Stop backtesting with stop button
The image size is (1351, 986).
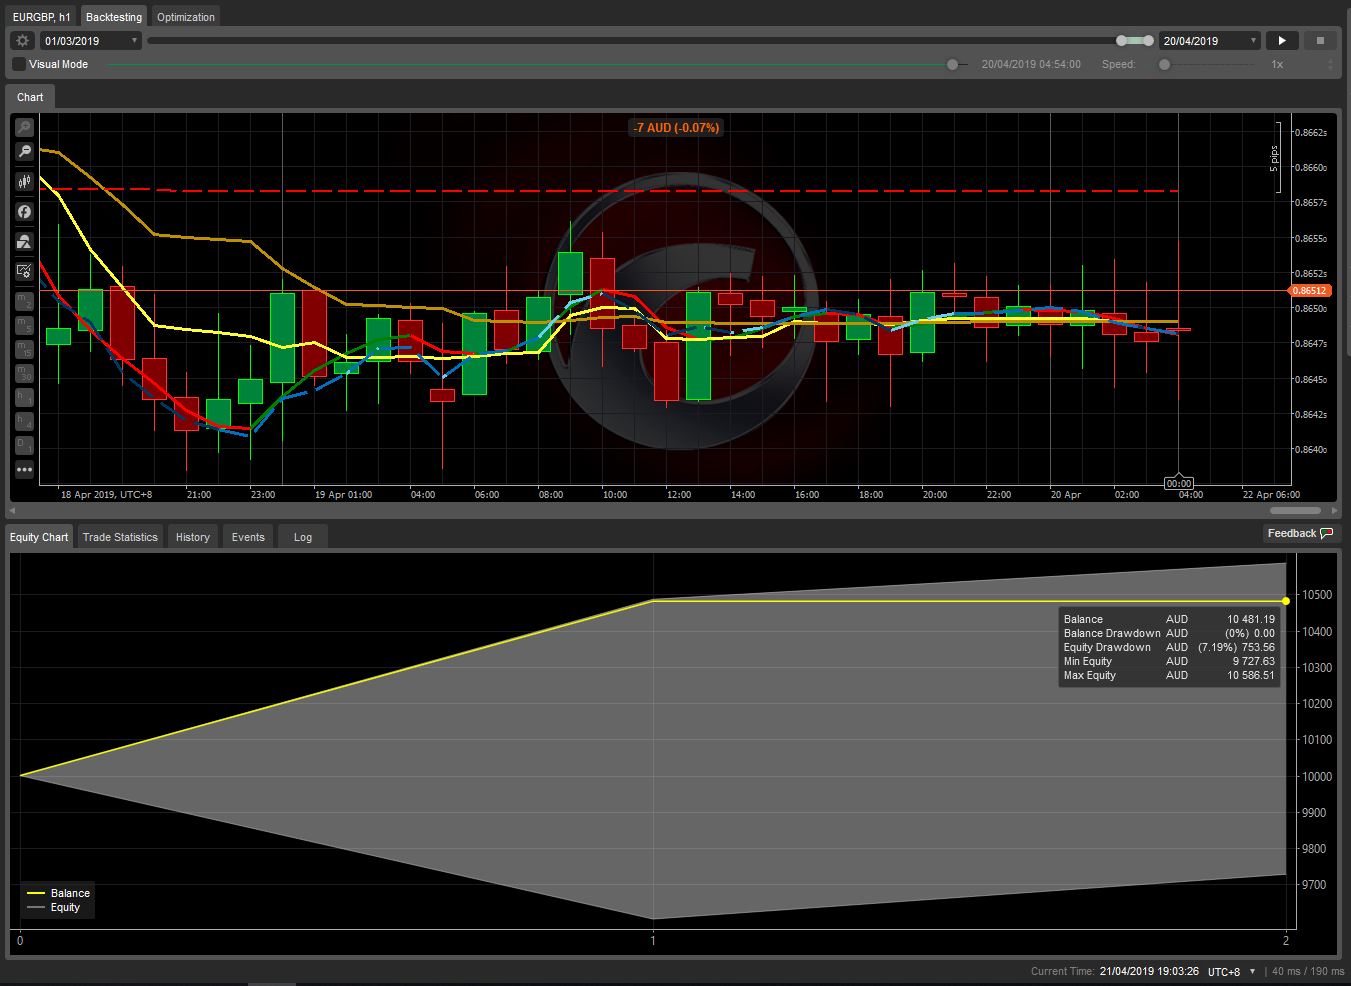click(x=1320, y=41)
